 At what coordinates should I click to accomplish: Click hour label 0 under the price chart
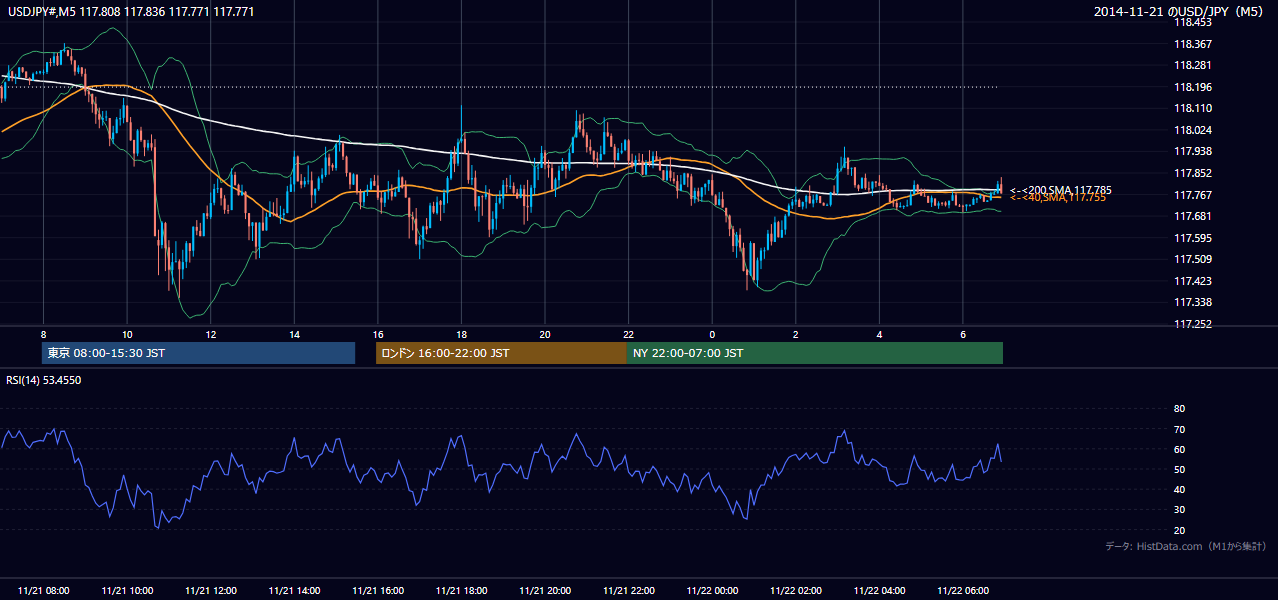(x=712, y=333)
